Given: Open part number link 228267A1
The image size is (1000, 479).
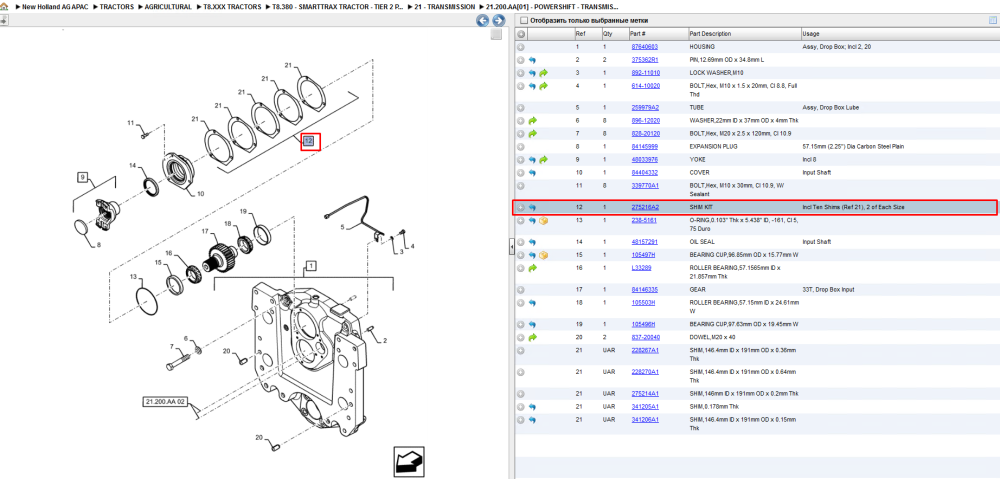Looking at the screenshot, I should 645,350.
